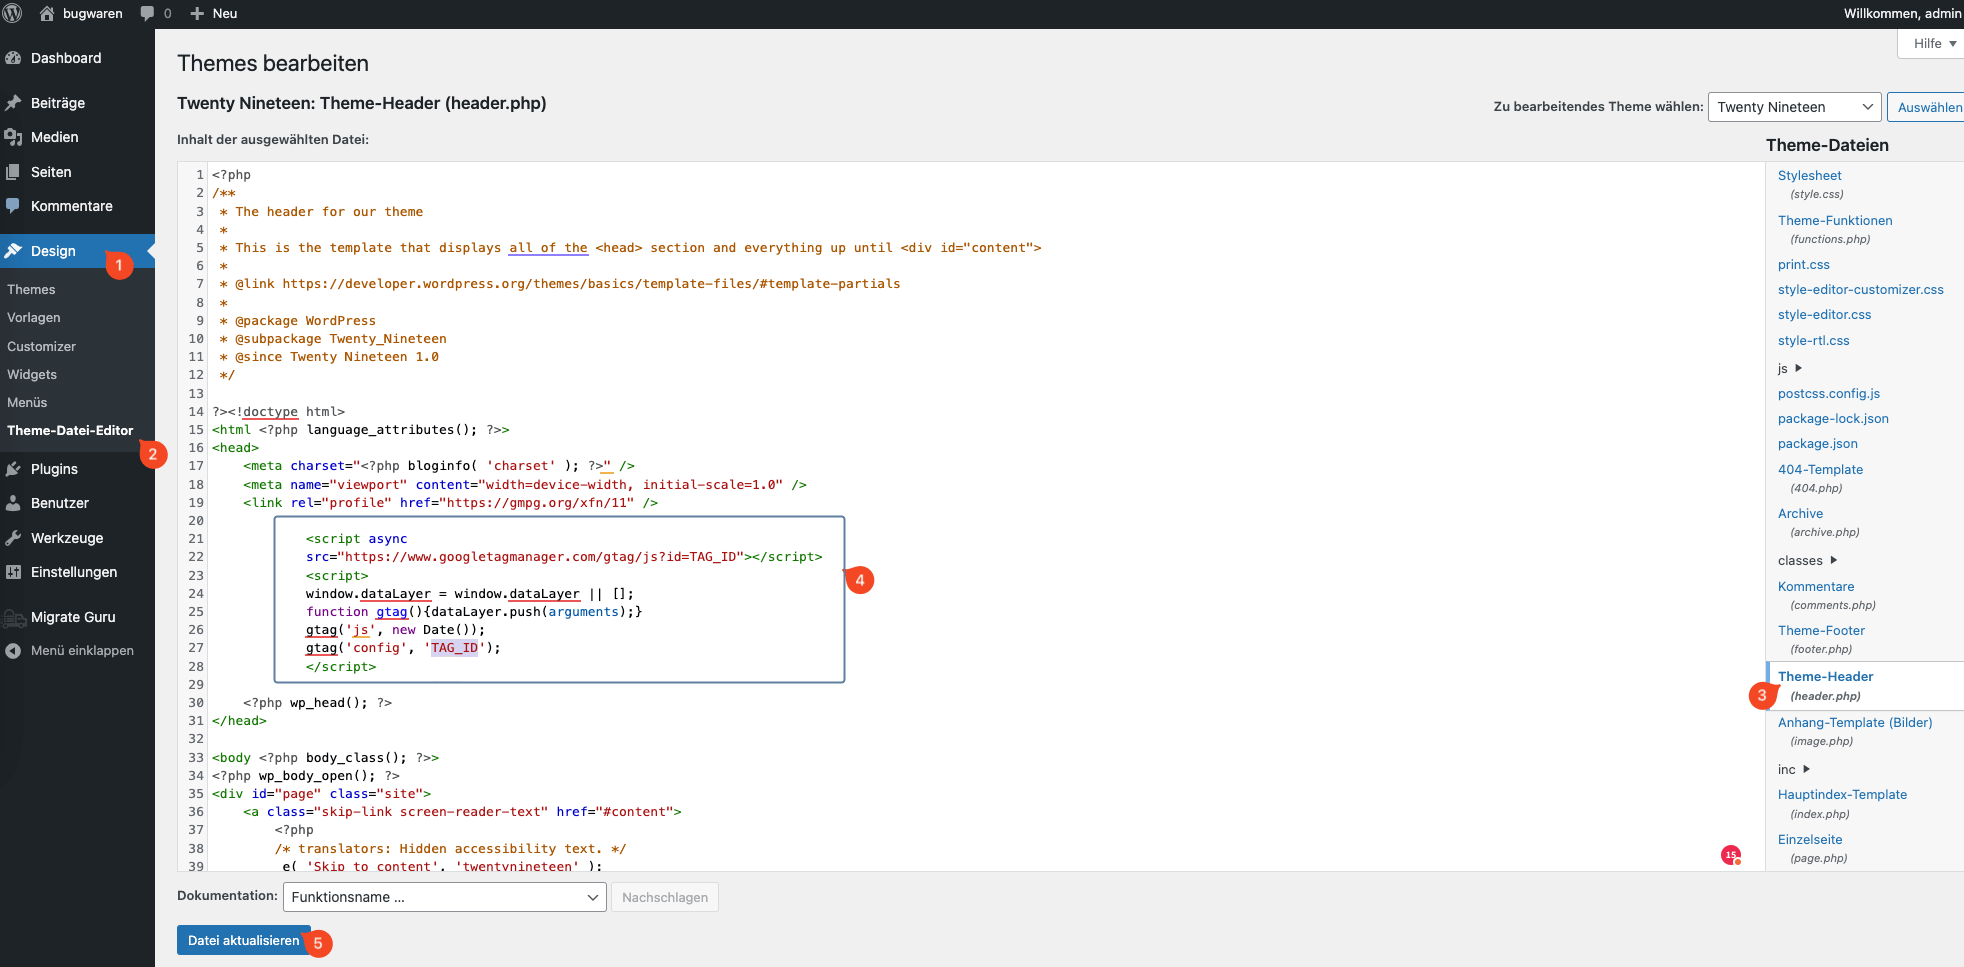Click the Datei aktualisieren button

tap(243, 940)
